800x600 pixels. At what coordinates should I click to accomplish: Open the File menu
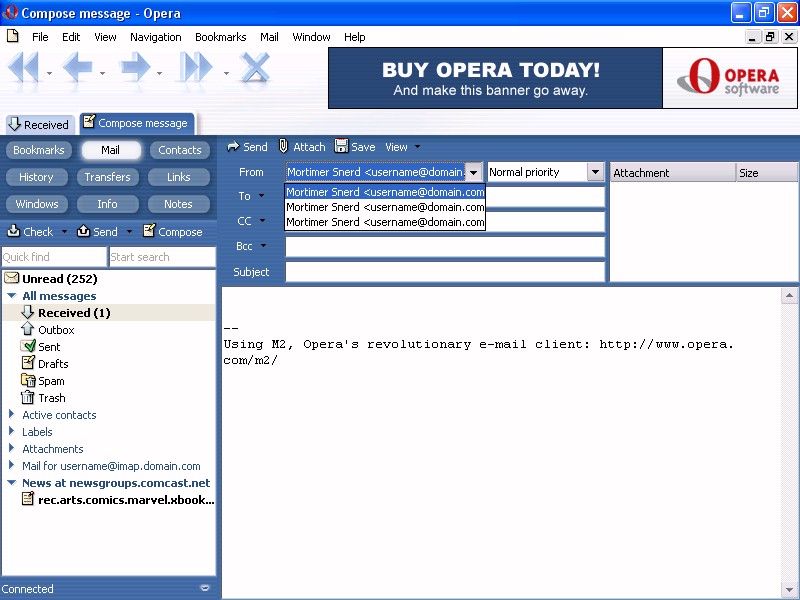point(40,37)
